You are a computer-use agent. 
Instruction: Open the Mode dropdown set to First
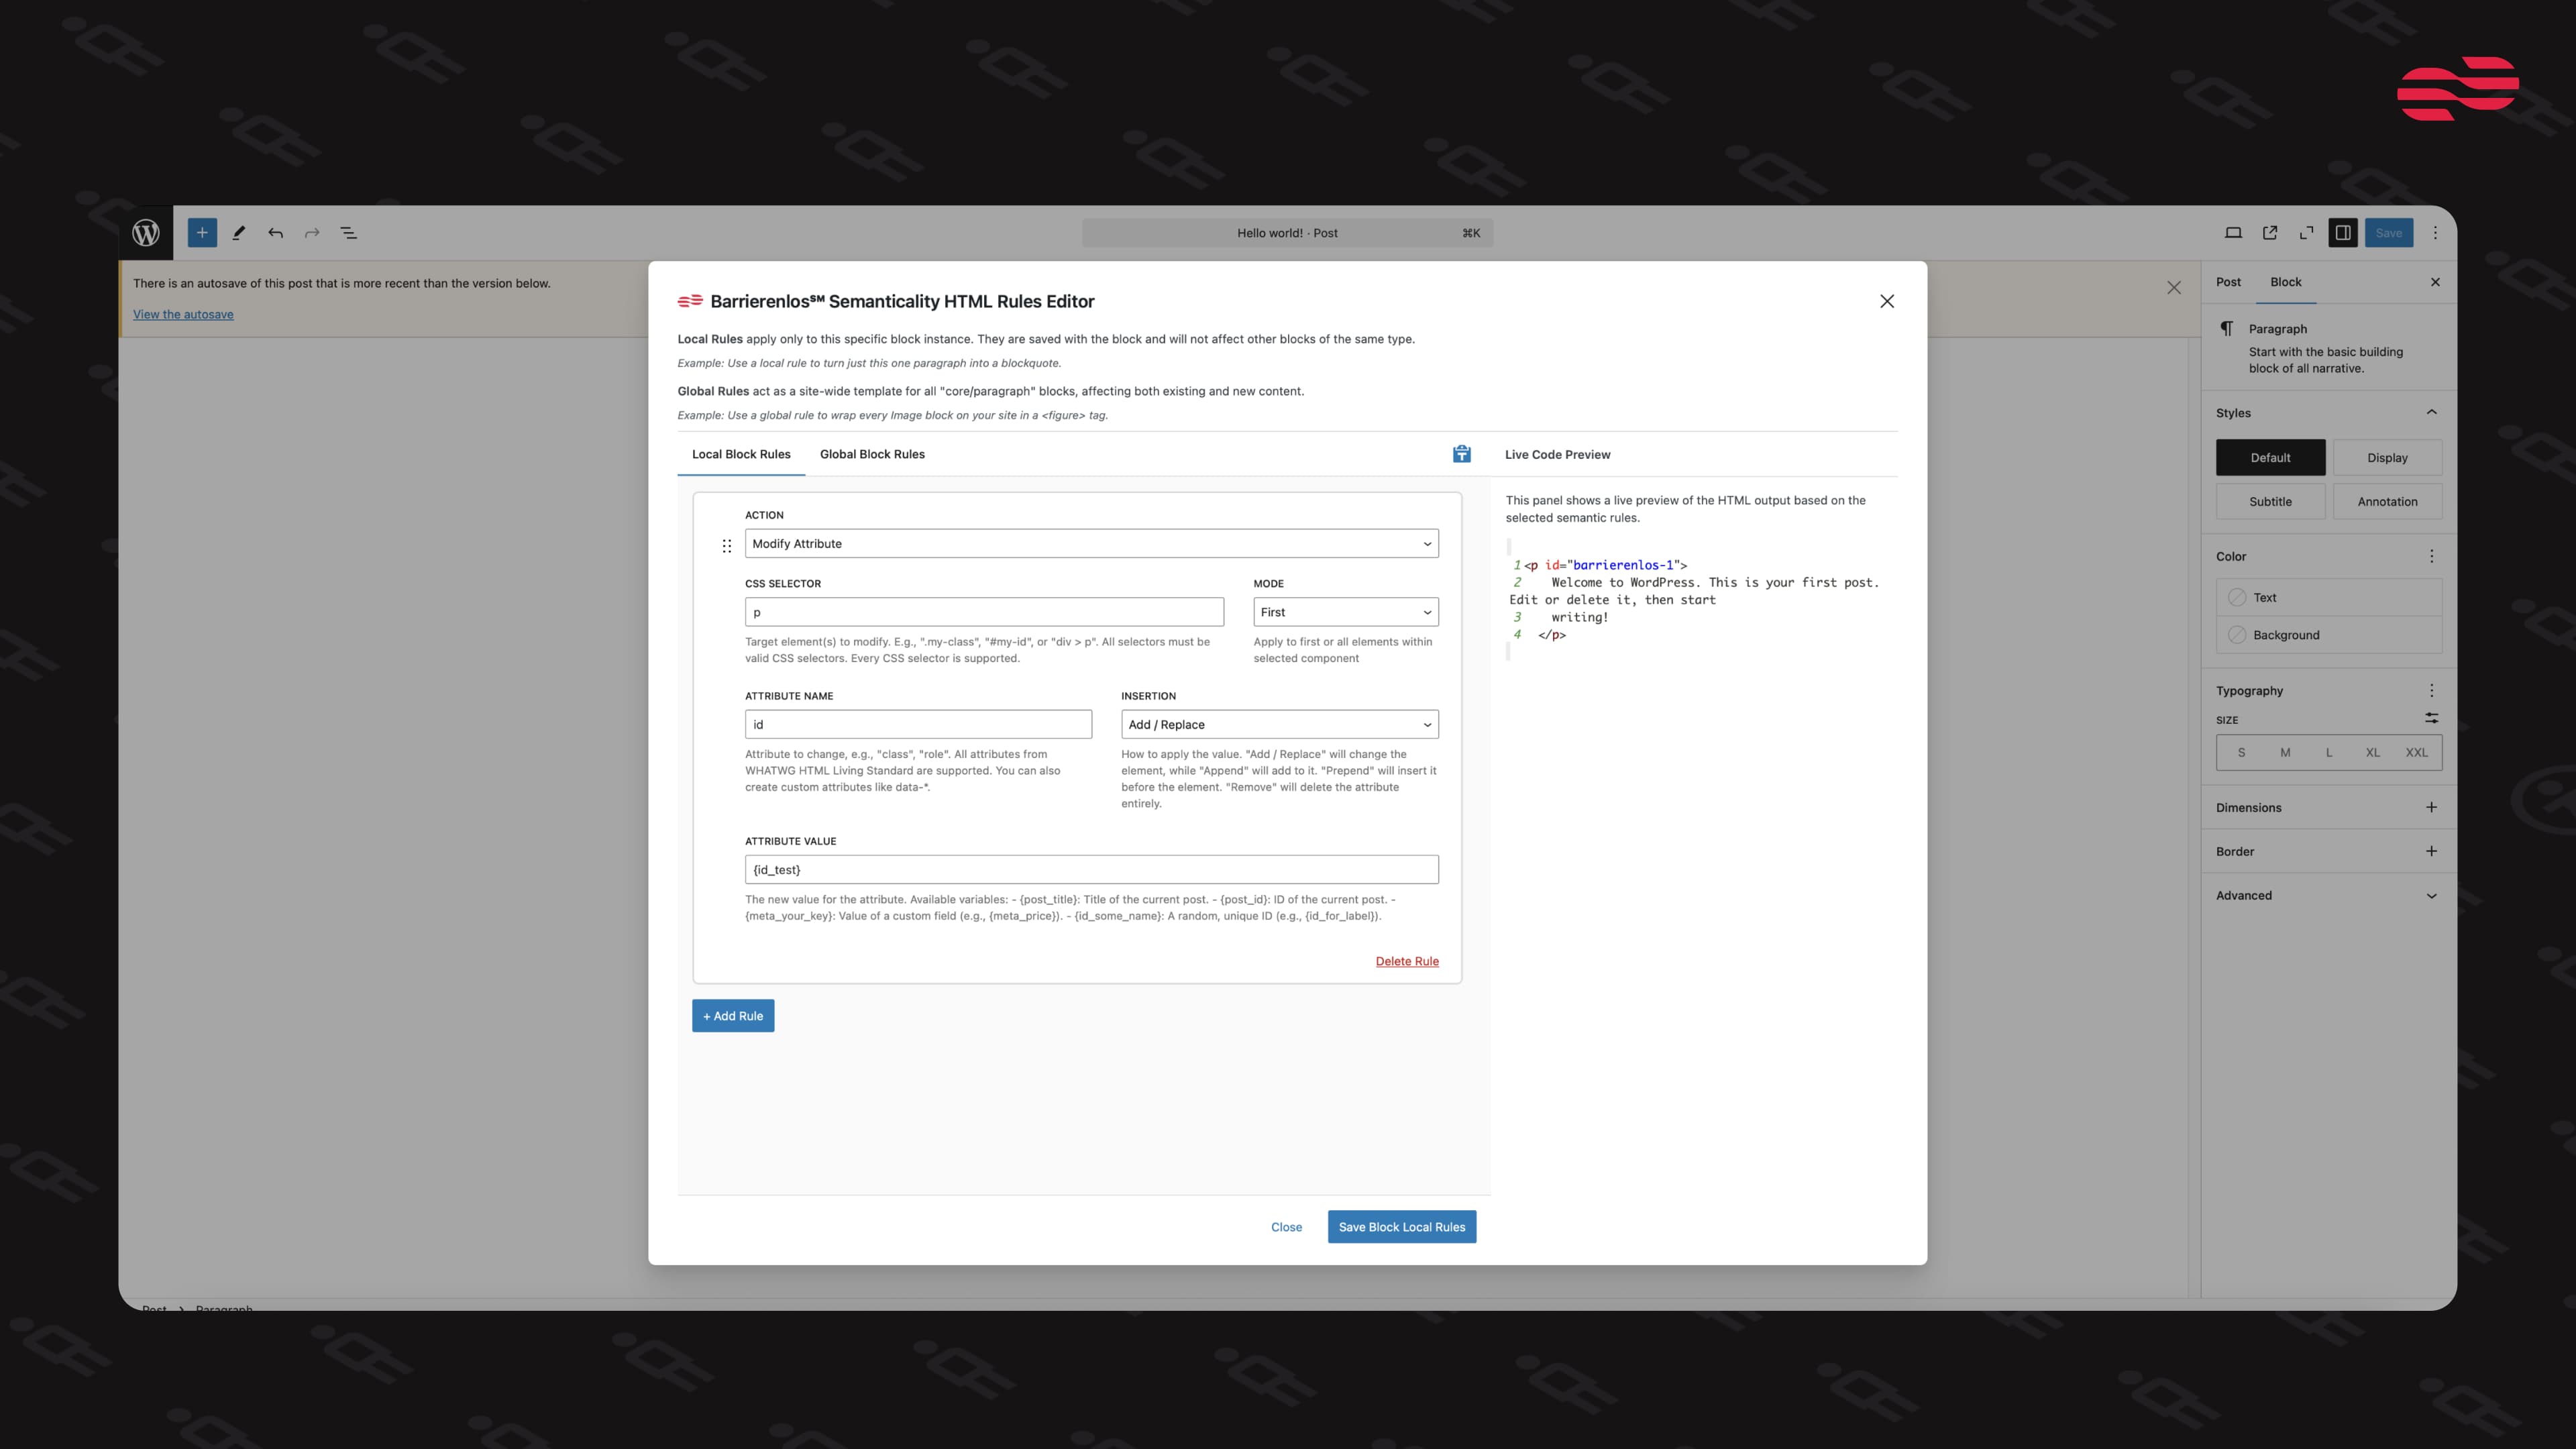pos(1345,612)
